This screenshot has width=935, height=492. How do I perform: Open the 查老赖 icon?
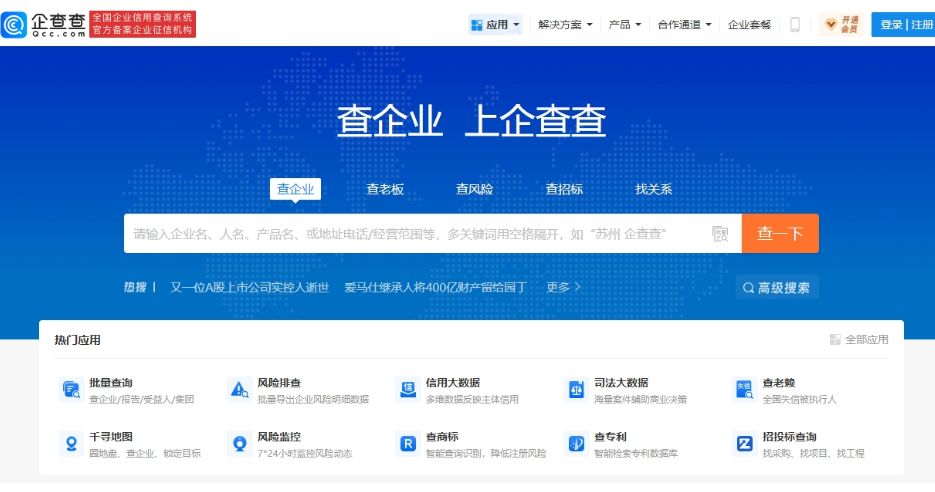point(744,390)
